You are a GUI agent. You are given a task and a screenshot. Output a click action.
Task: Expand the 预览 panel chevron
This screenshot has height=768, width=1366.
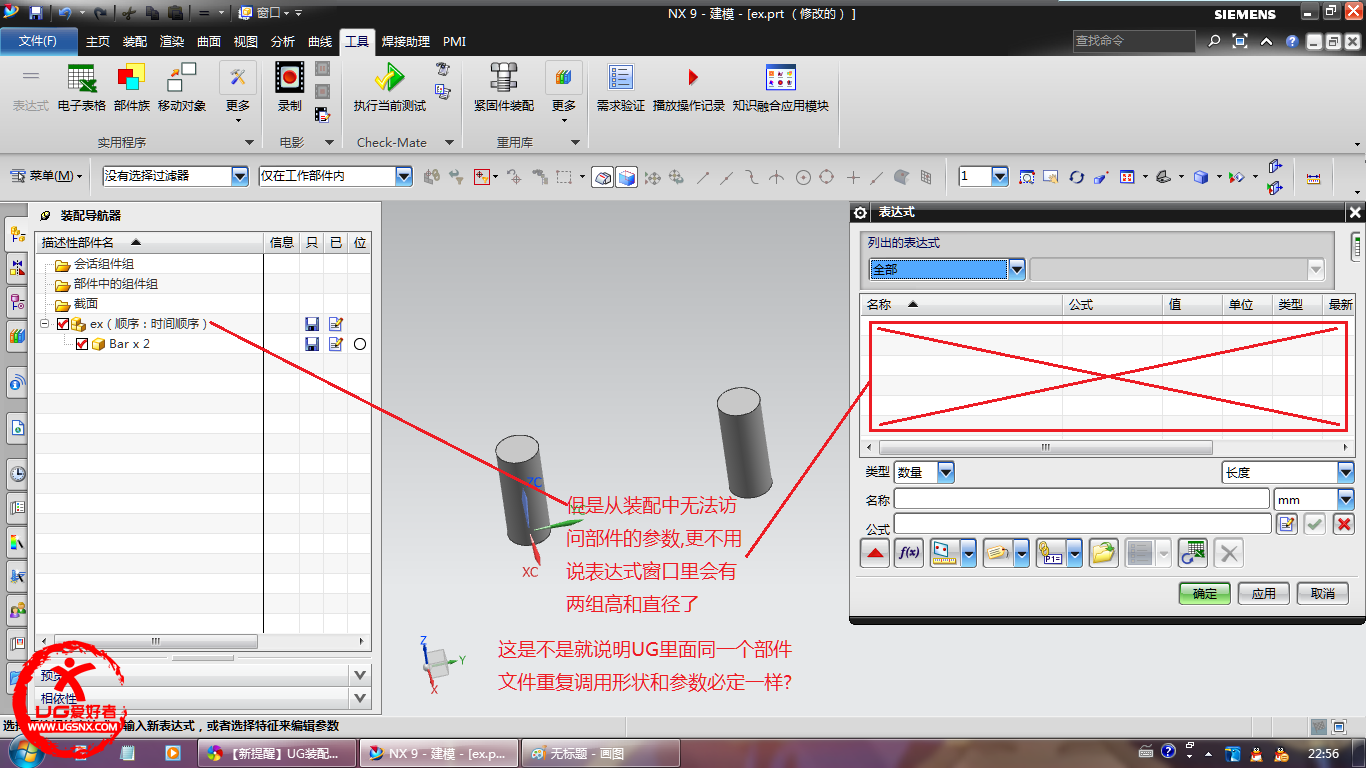coord(361,675)
